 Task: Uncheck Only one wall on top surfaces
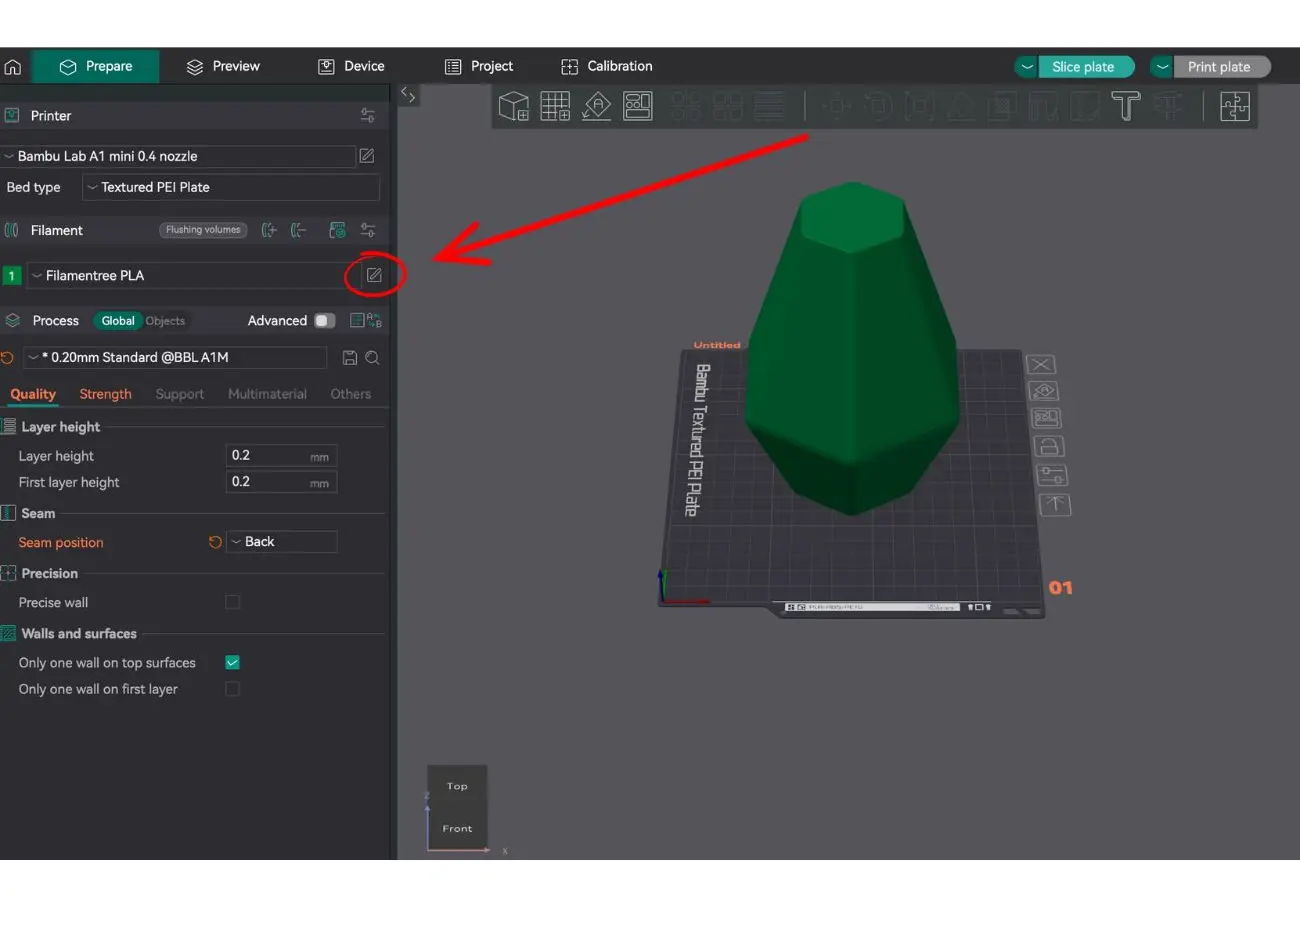pos(232,662)
